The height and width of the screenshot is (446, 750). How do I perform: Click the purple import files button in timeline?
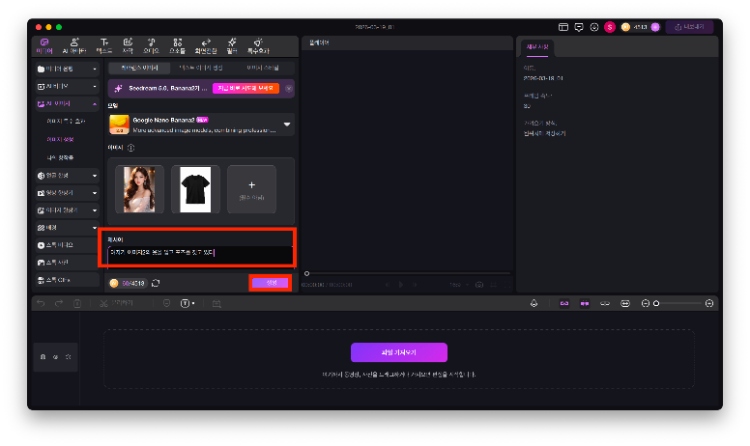(x=398, y=352)
